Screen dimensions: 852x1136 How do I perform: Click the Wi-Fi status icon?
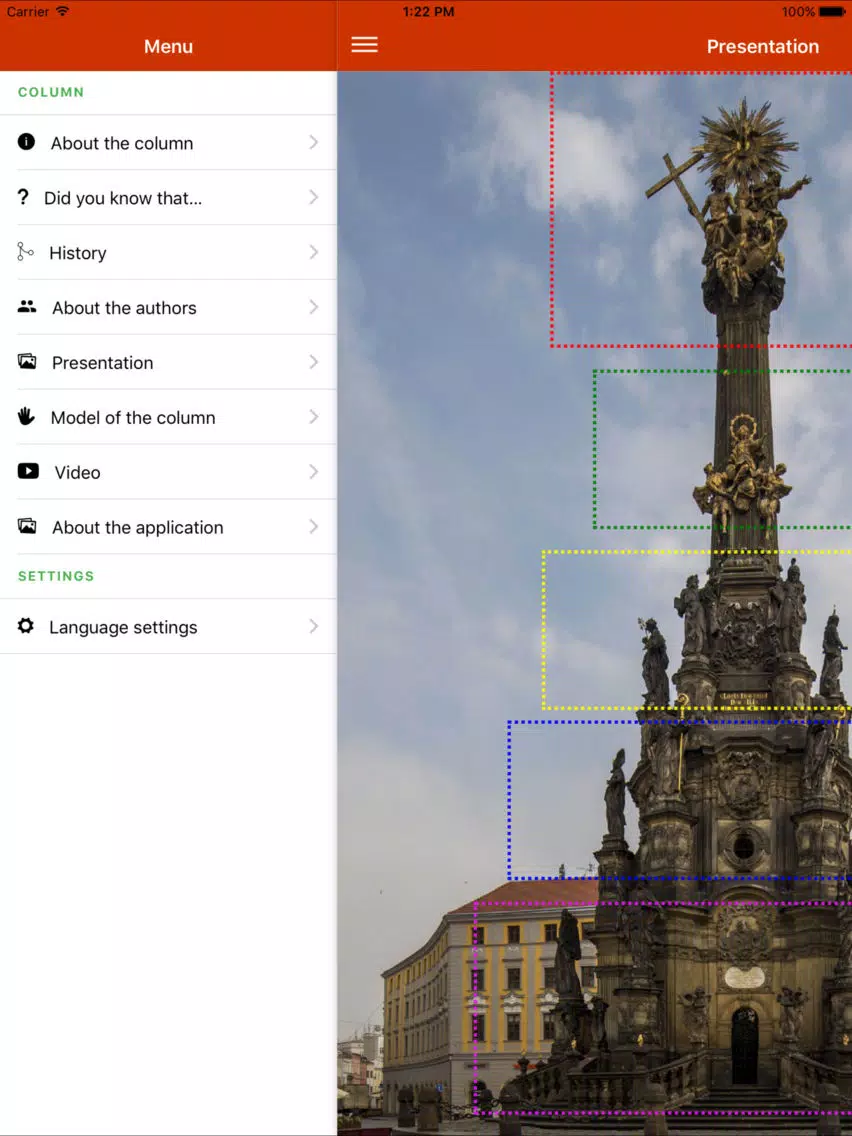pyautogui.click(x=63, y=12)
